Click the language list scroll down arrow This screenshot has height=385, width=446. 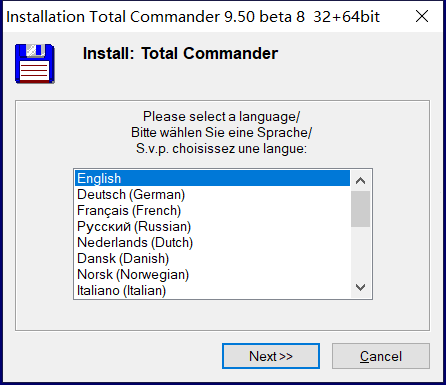(x=360, y=287)
